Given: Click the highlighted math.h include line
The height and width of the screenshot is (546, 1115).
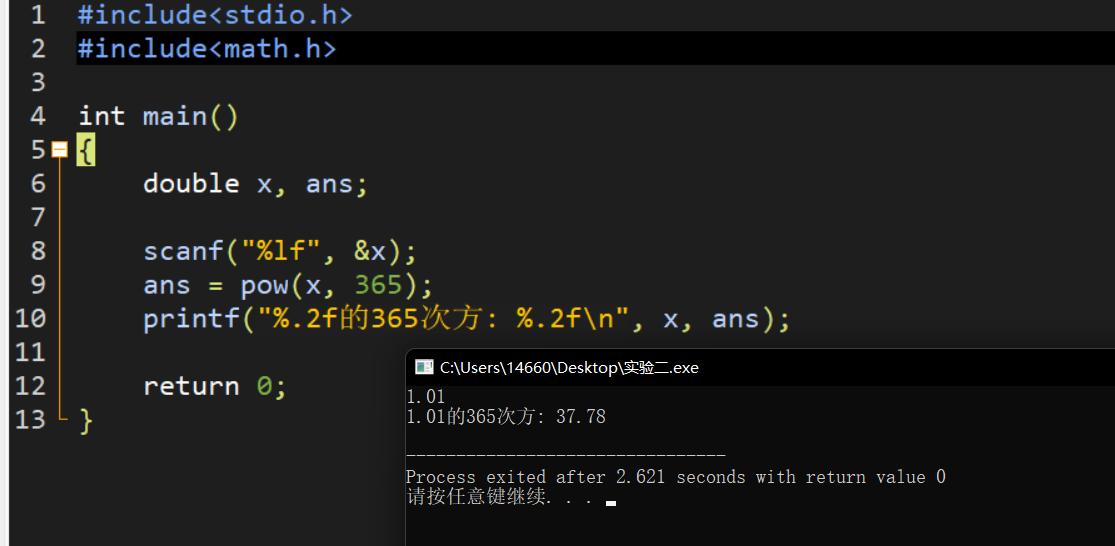Looking at the screenshot, I should (207, 48).
